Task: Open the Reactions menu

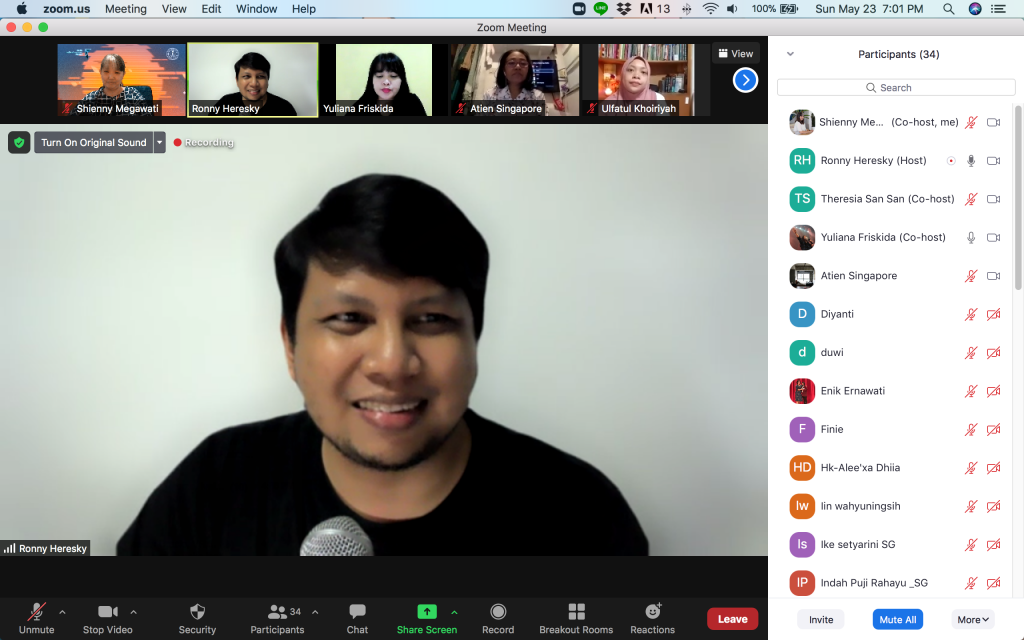Action: pyautogui.click(x=652, y=612)
